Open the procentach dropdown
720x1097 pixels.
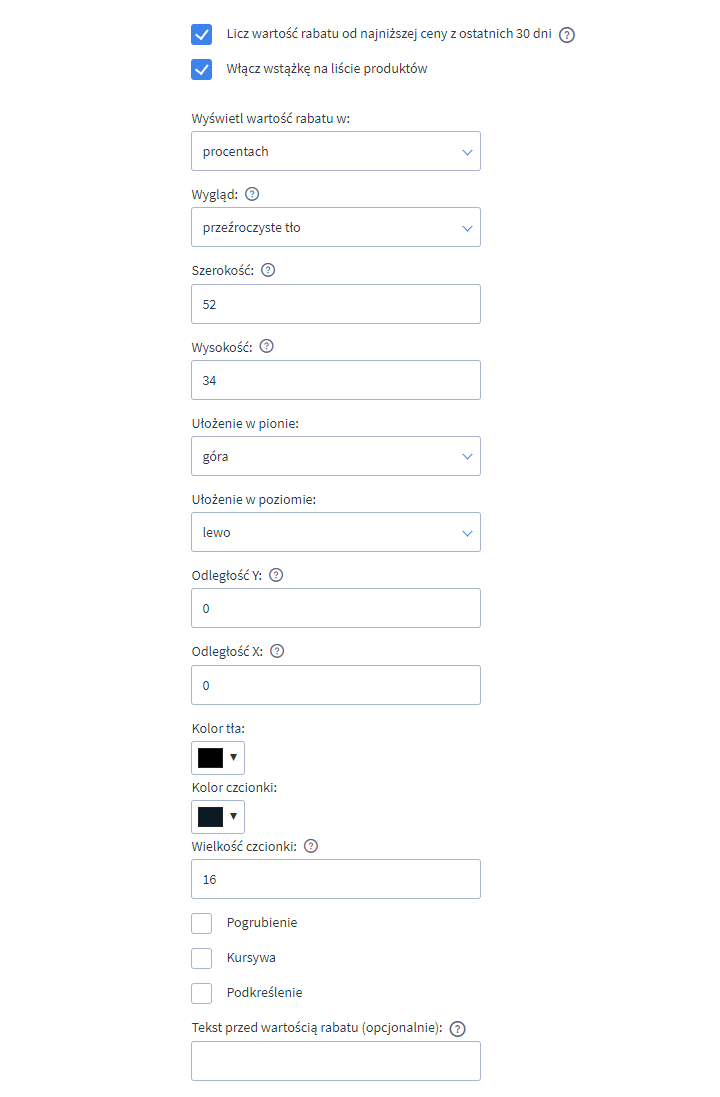pos(336,151)
